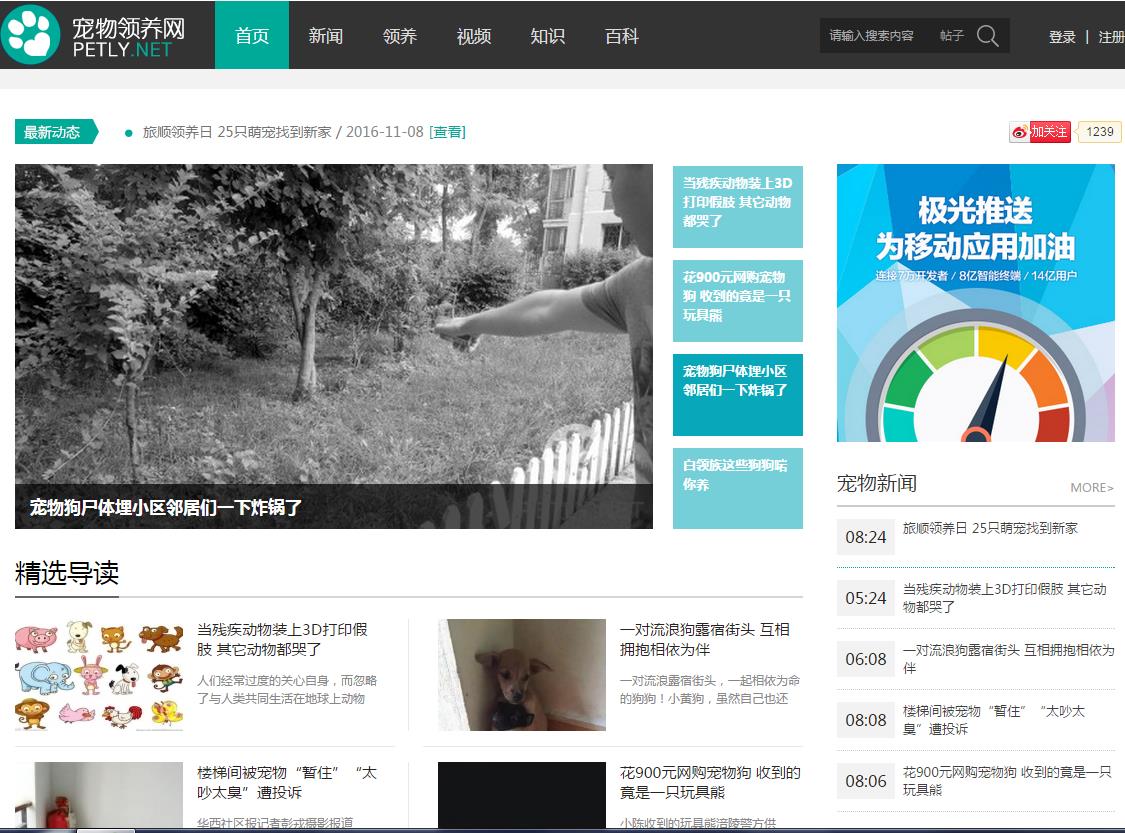Click the 08:08 time box

tap(866, 720)
